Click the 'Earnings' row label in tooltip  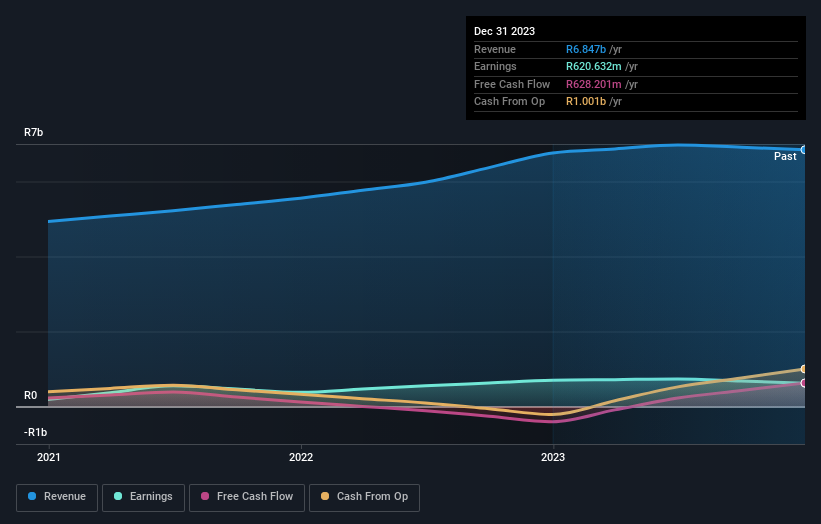pyautogui.click(x=495, y=66)
